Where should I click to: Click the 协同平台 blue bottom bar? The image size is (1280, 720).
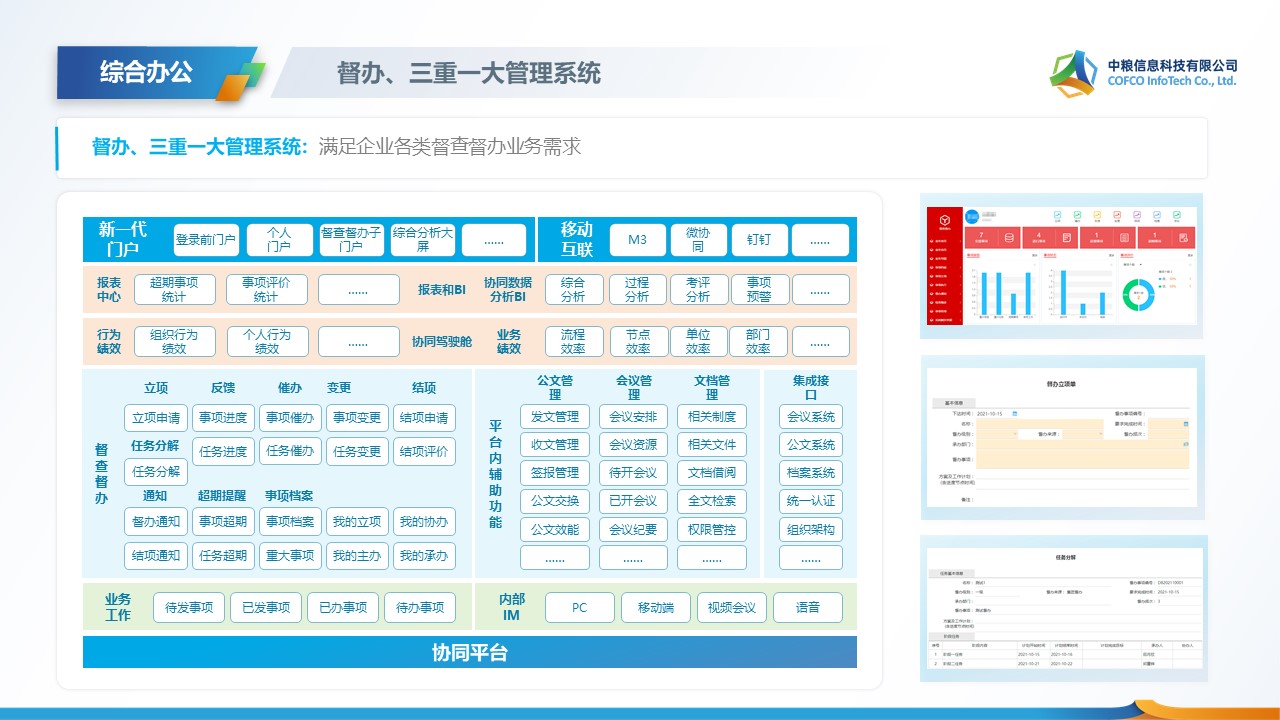tap(470, 652)
